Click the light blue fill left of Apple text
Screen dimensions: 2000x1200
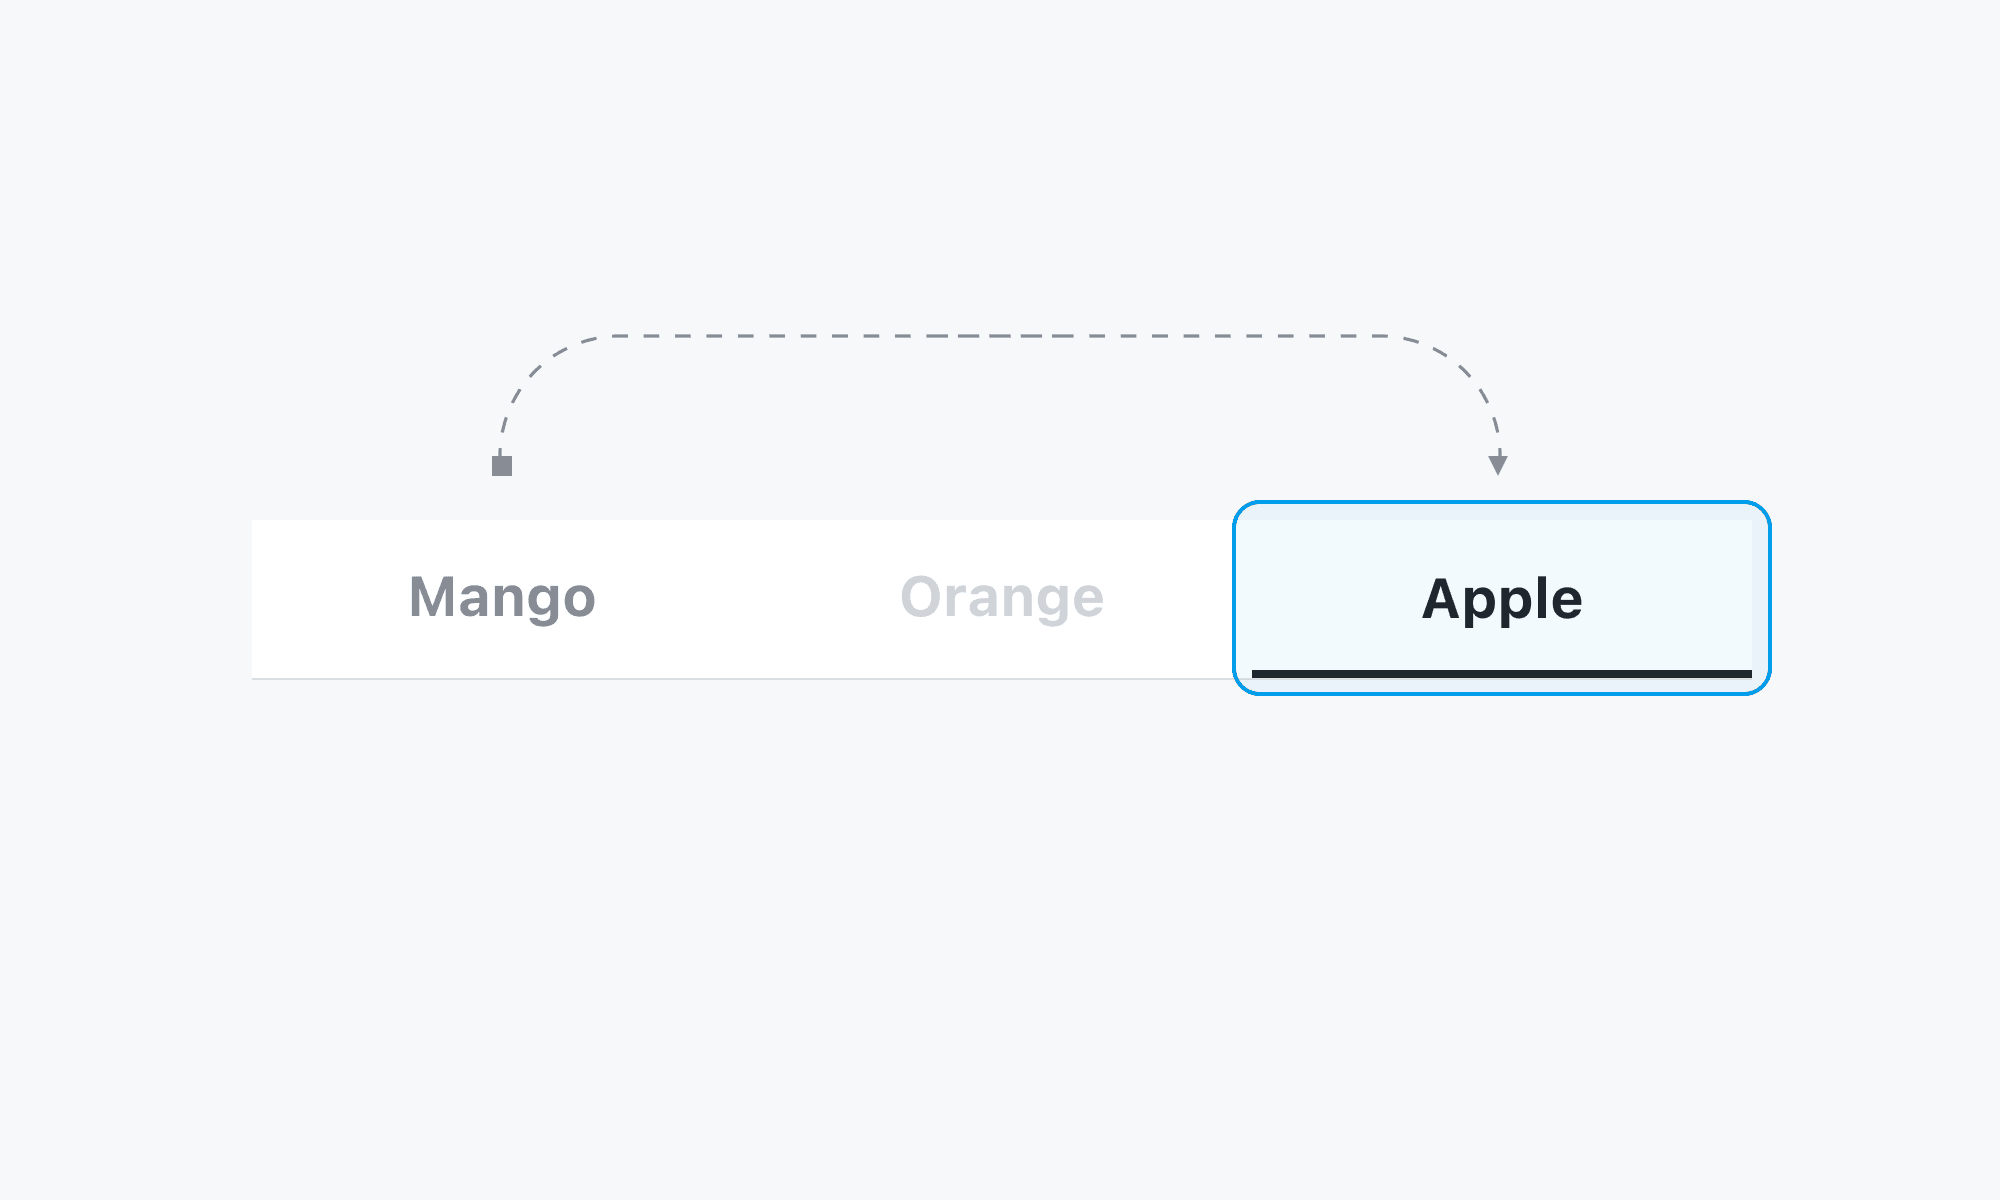pyautogui.click(x=1320, y=598)
